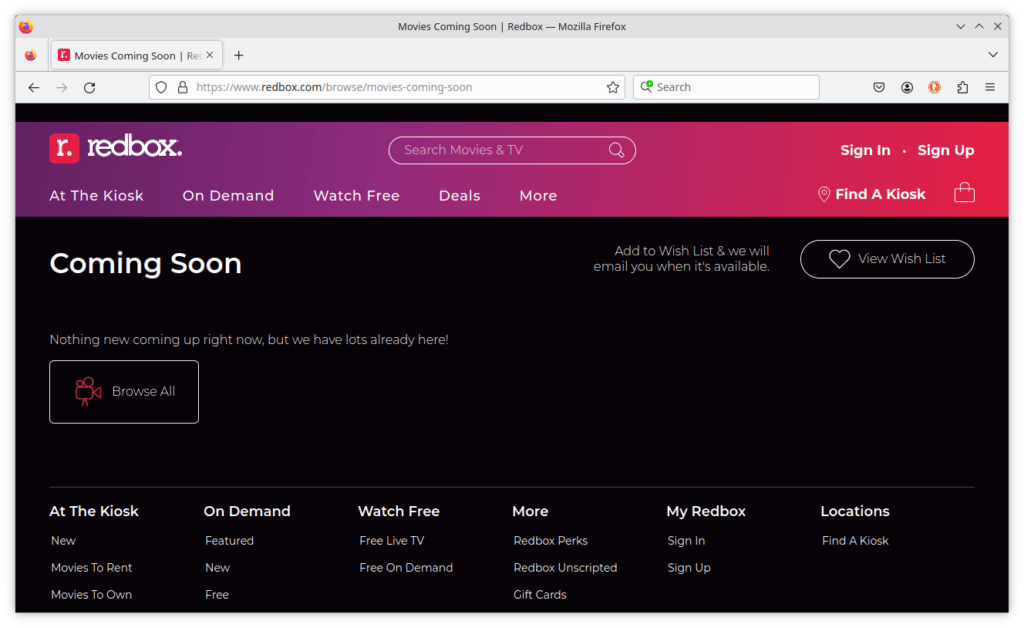
Task: Go back with the browser back arrow
Action: (x=34, y=87)
